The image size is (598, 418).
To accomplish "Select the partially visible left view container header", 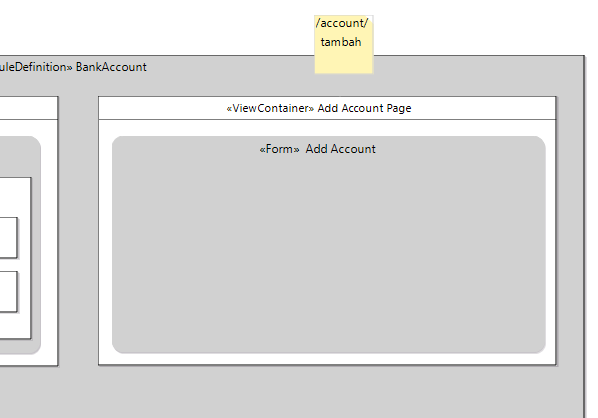I will click(29, 108).
